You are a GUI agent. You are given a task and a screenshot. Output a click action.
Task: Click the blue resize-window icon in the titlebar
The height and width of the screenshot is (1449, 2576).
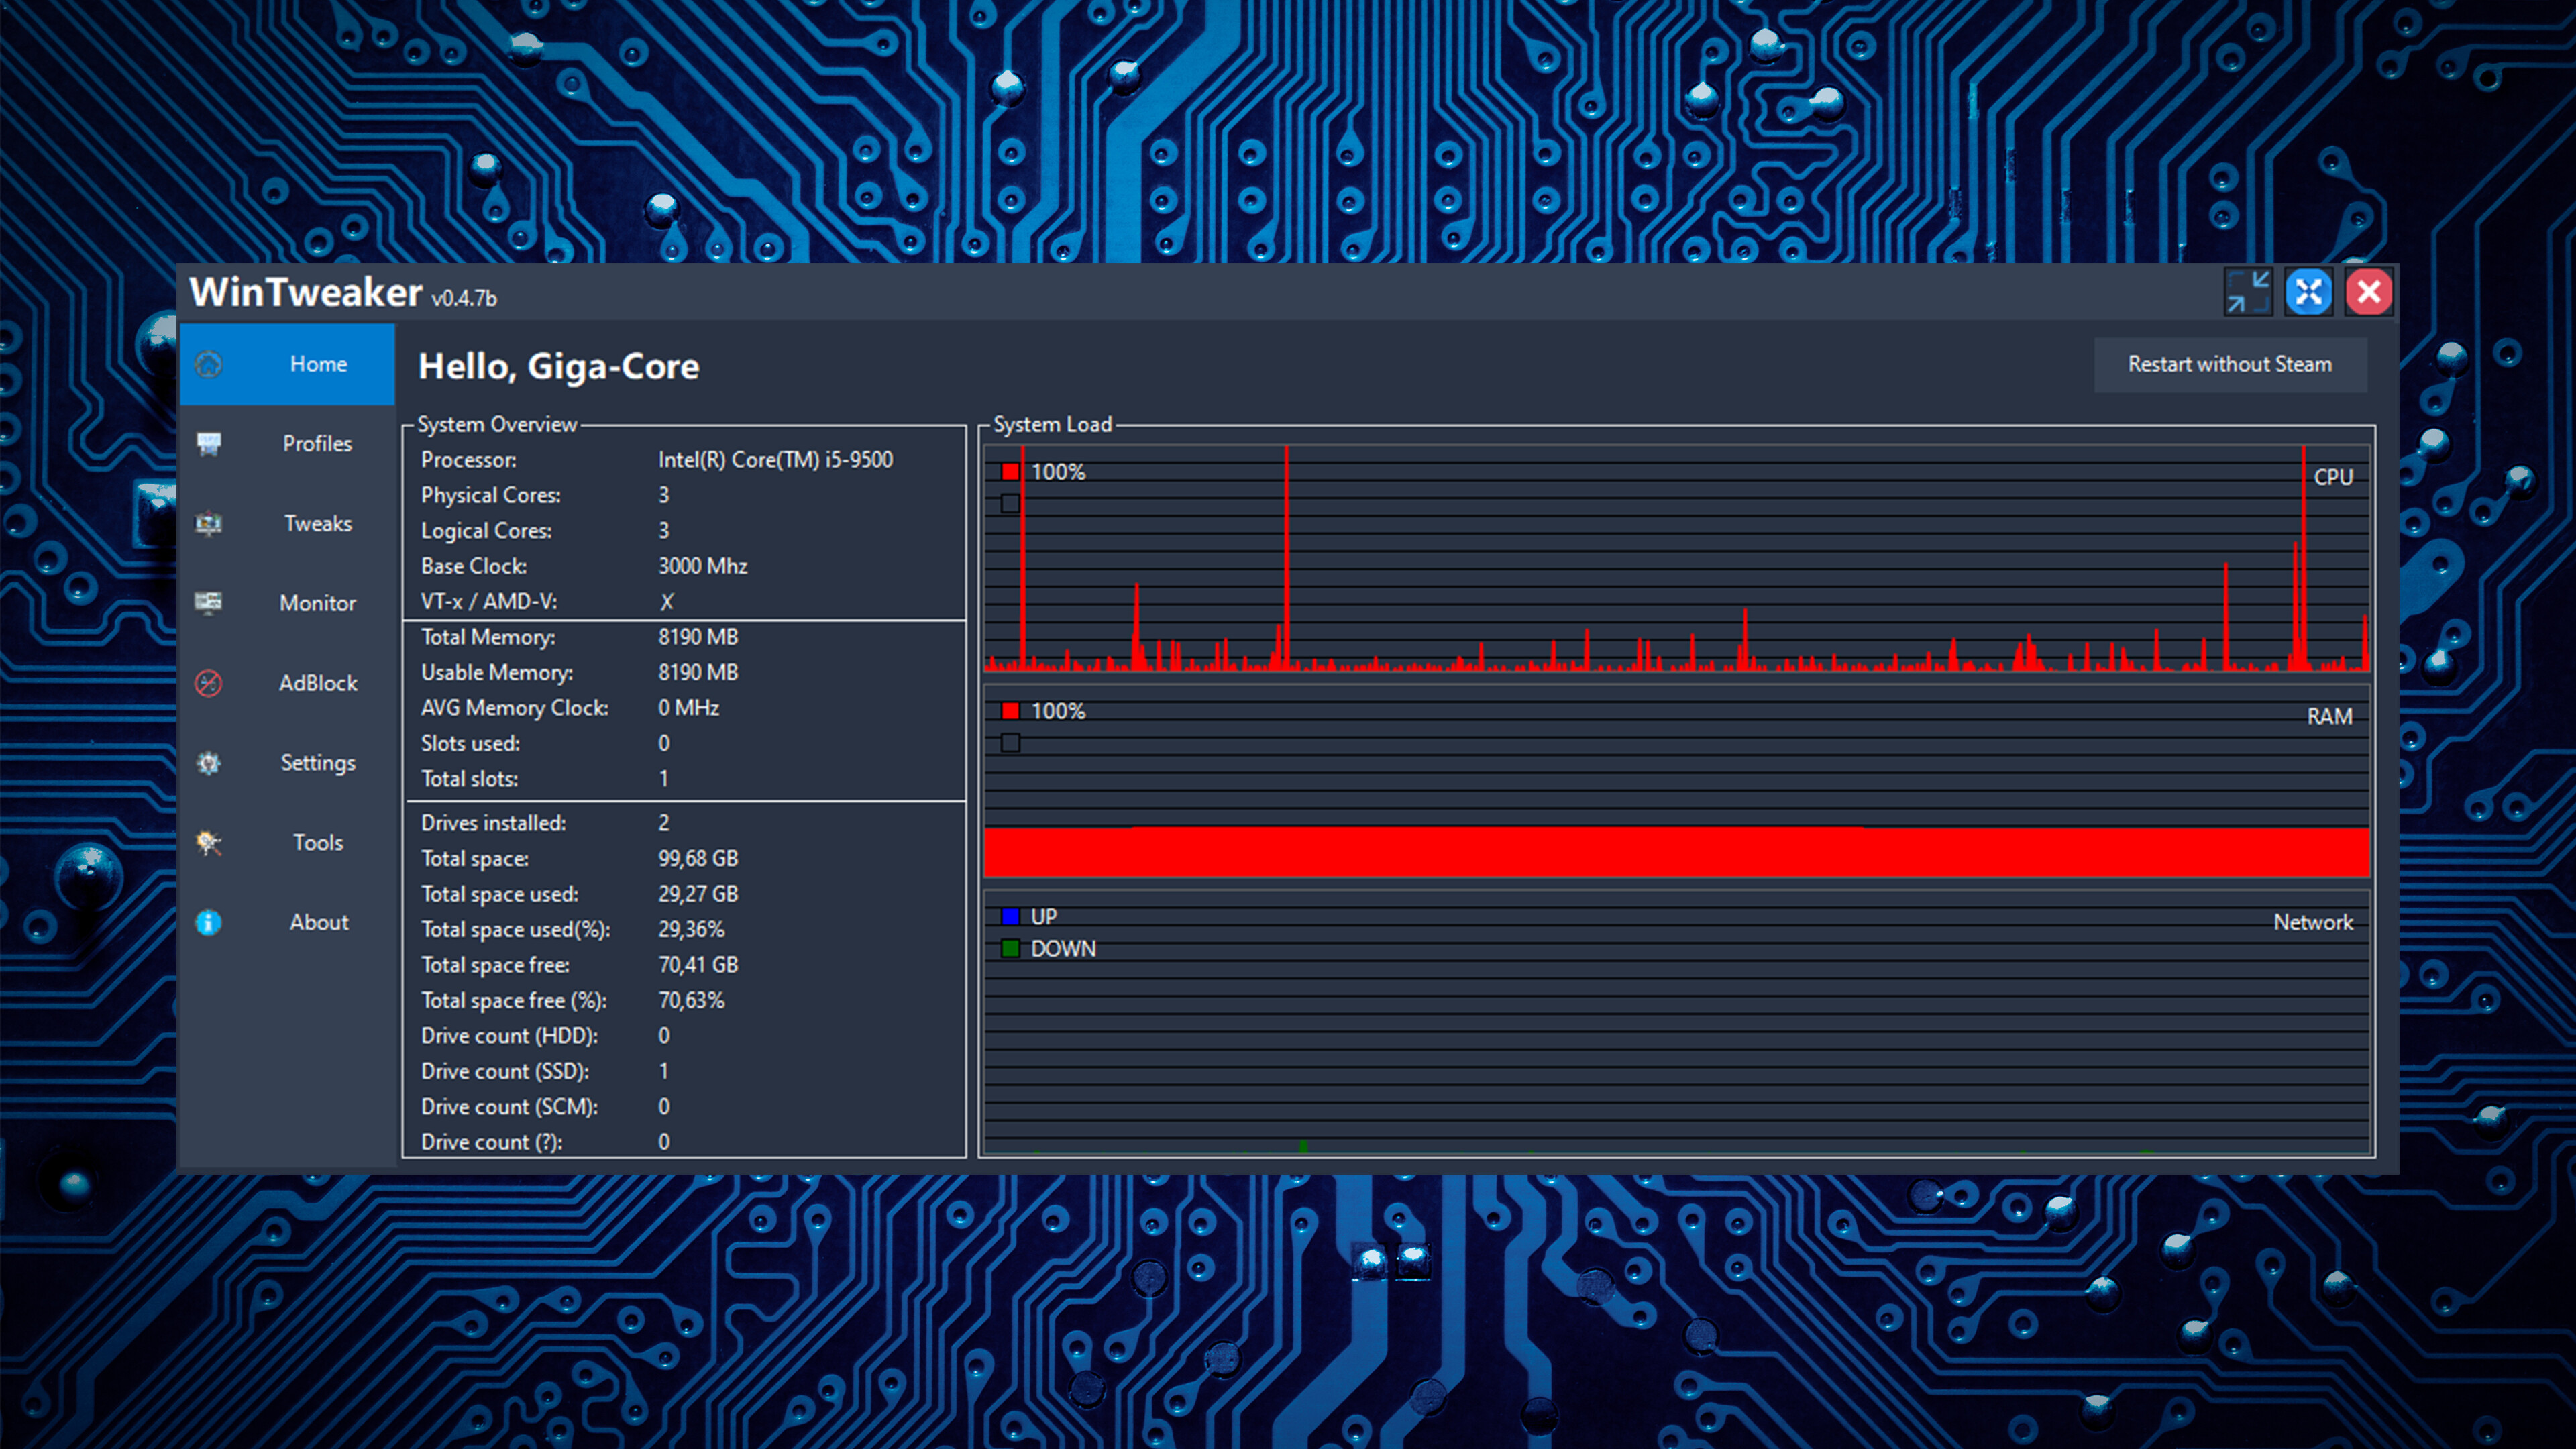[2310, 291]
